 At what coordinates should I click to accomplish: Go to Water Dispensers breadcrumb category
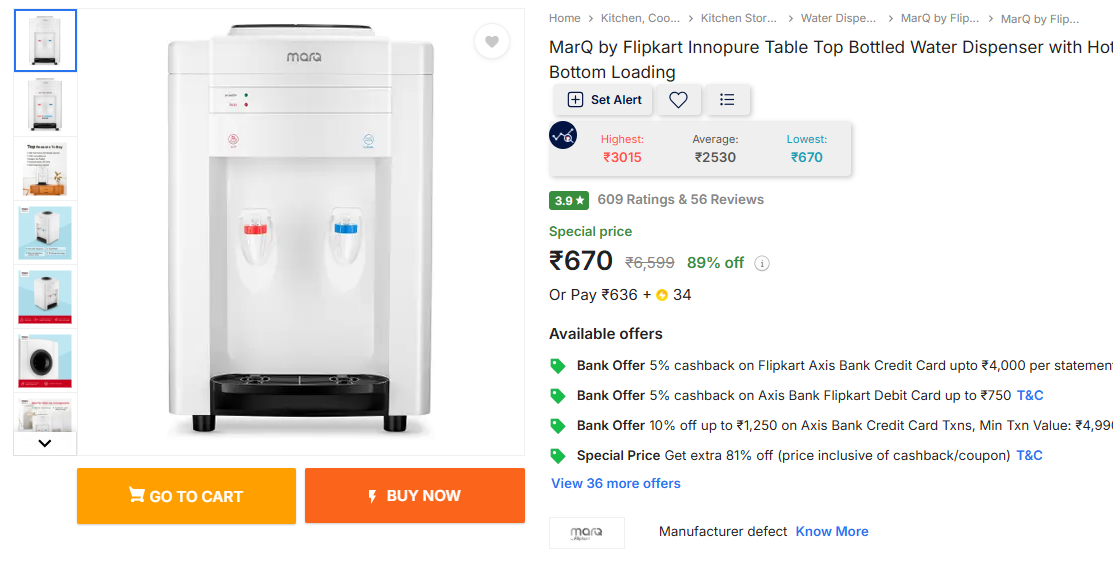(838, 18)
